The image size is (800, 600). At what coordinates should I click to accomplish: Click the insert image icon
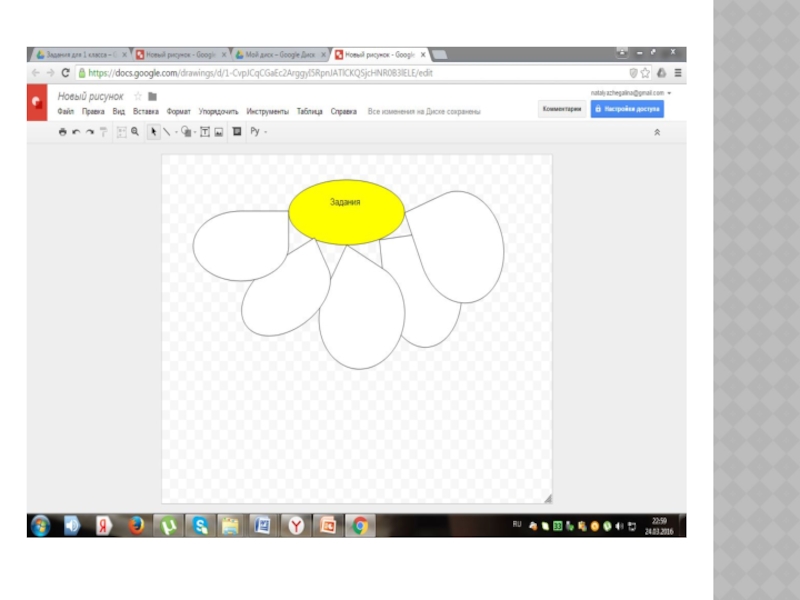(218, 131)
